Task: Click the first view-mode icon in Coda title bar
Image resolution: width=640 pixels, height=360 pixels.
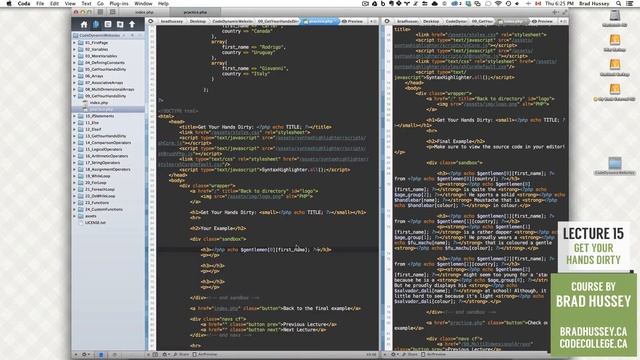Action: [x=100, y=12]
